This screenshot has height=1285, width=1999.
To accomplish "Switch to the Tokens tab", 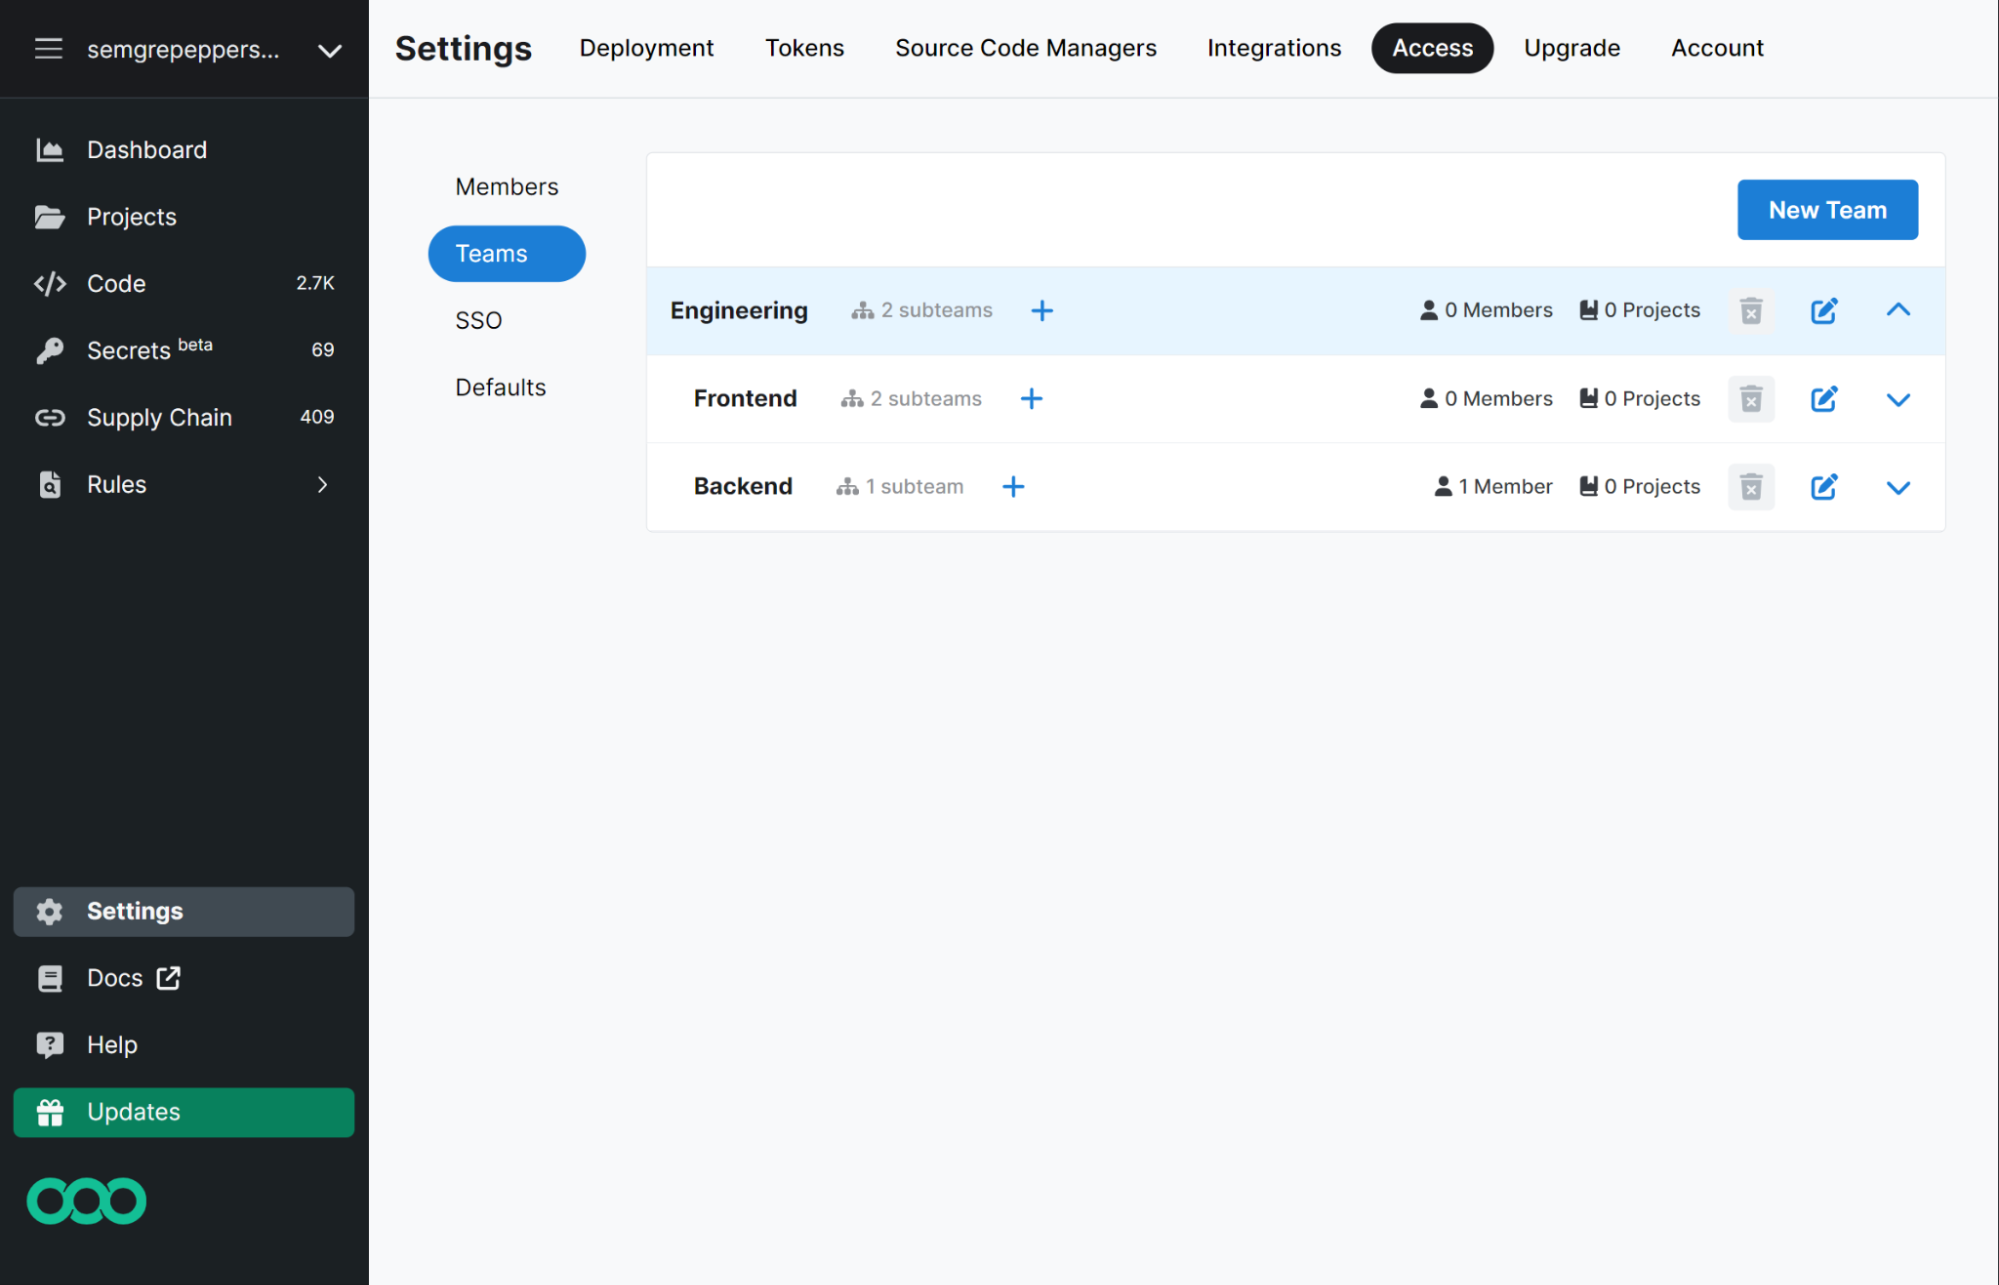I will pyautogui.click(x=804, y=47).
